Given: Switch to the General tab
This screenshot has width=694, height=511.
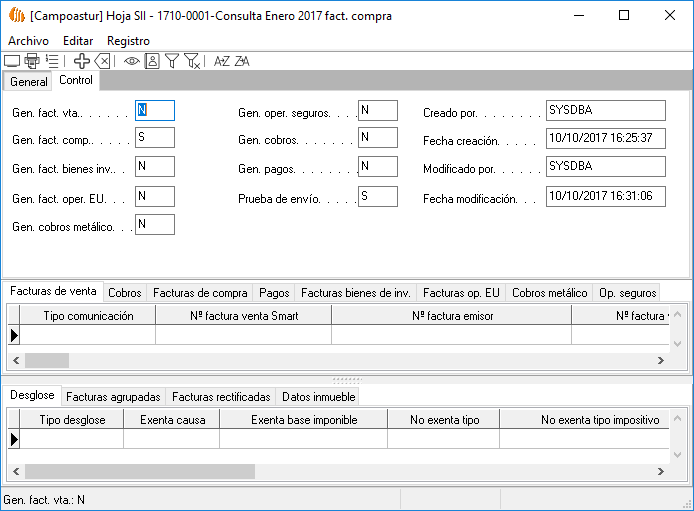Looking at the screenshot, I should point(28,82).
